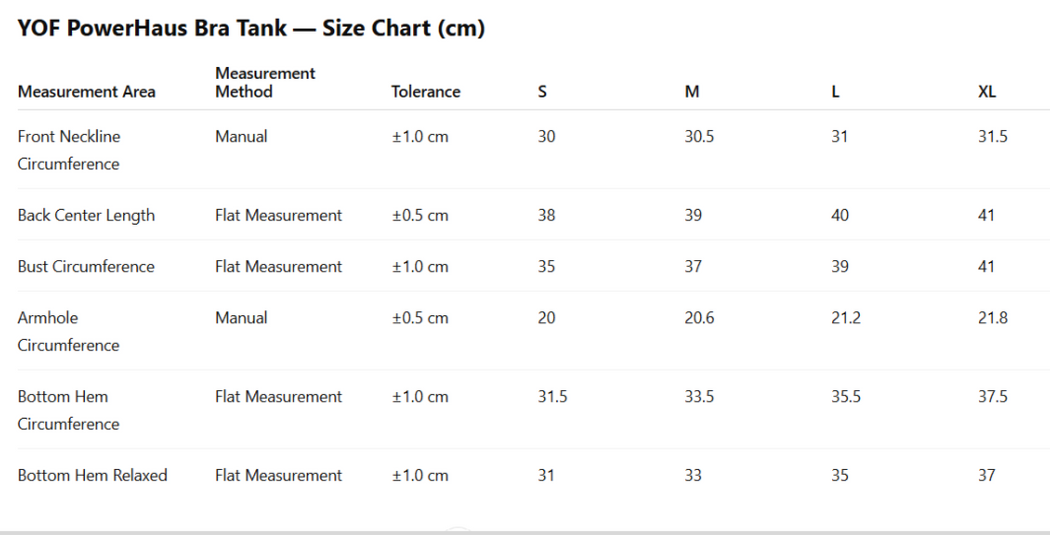Screen dimensions: 1050x535
Task: Click the 37.5 Bottom Hem XL value
Action: 993,397
